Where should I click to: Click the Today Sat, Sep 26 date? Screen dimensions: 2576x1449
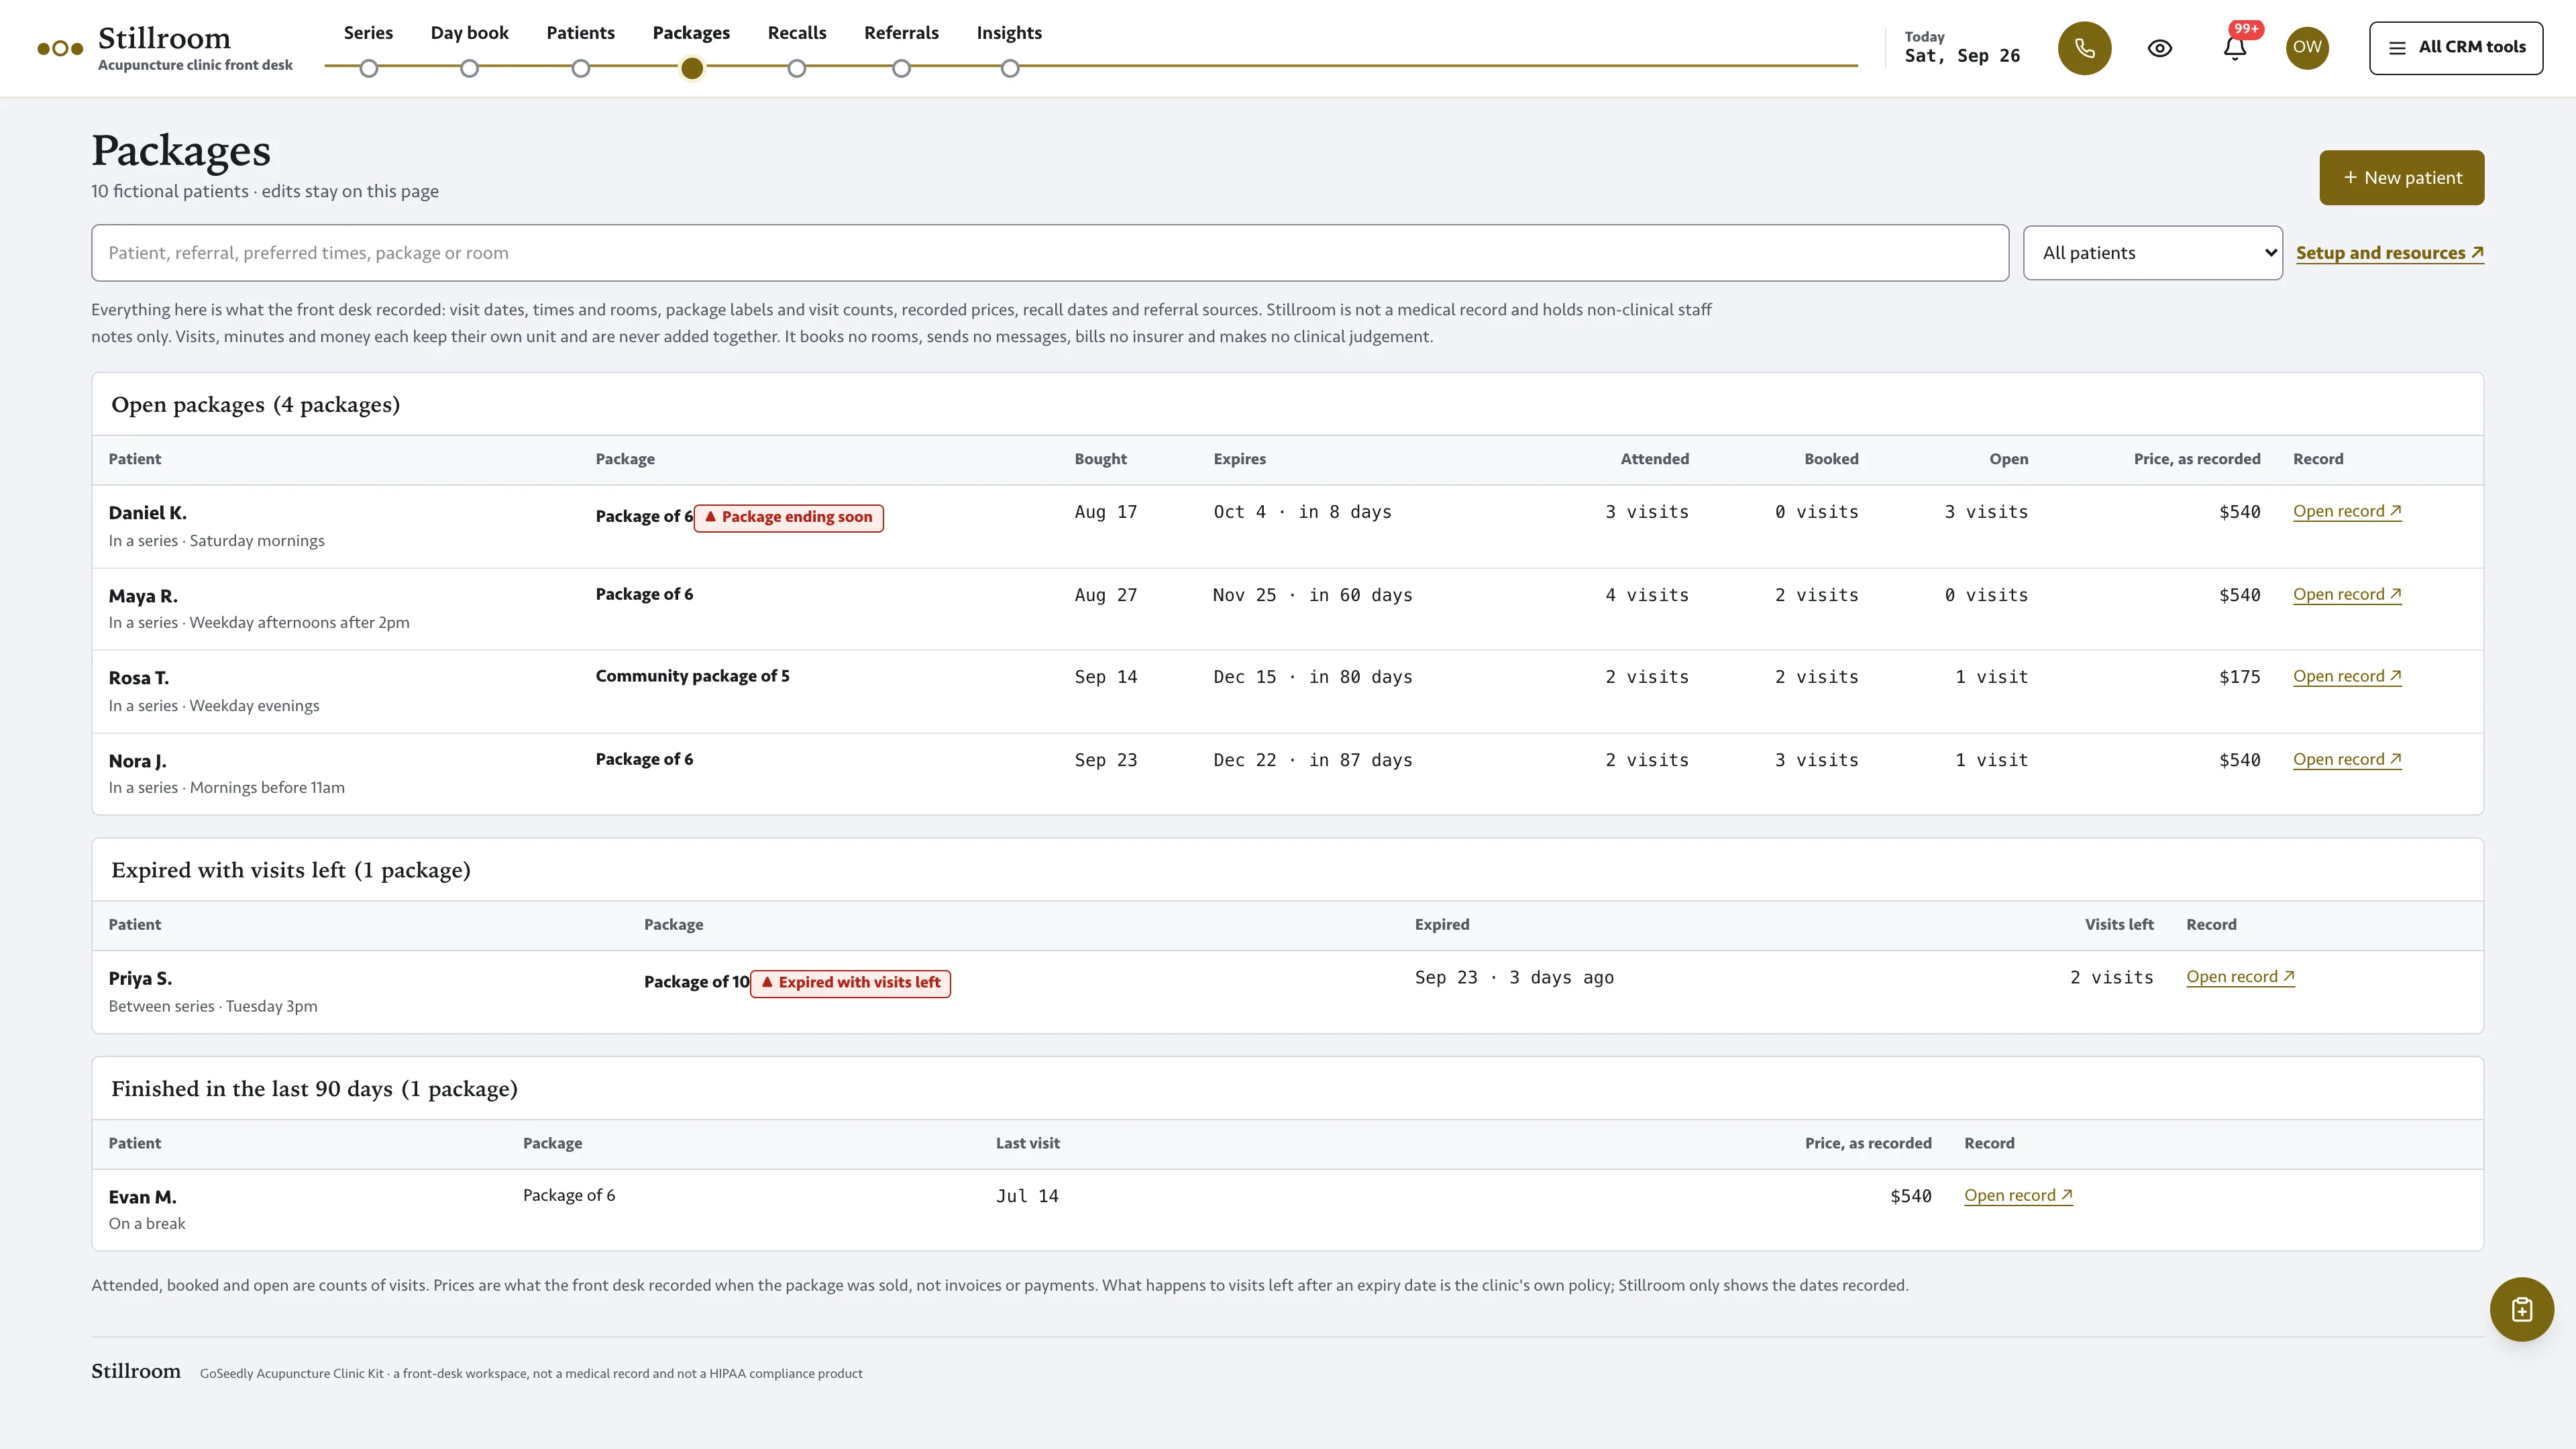tap(1962, 48)
